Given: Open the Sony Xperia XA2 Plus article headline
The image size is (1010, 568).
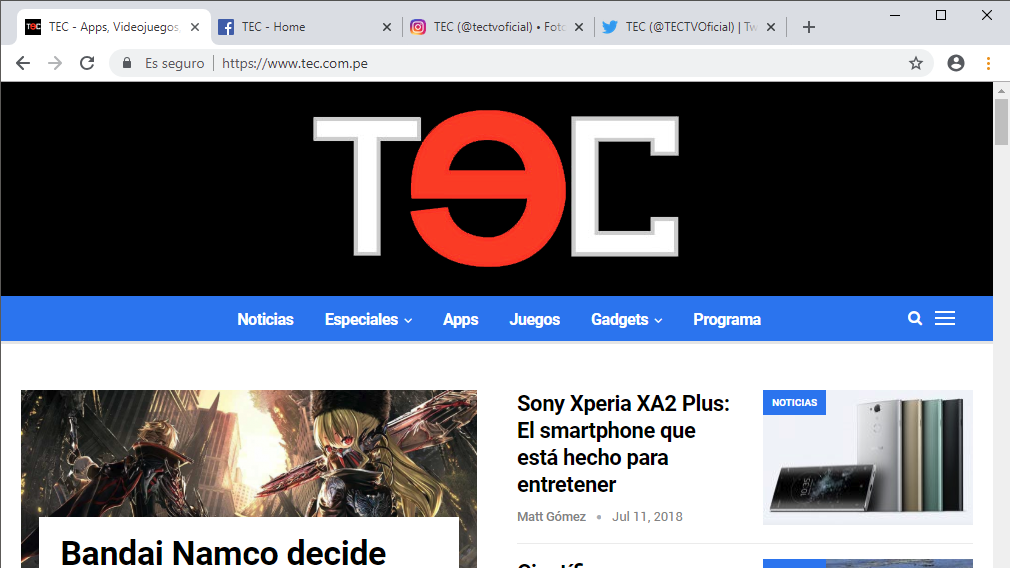Looking at the screenshot, I should point(623,444).
